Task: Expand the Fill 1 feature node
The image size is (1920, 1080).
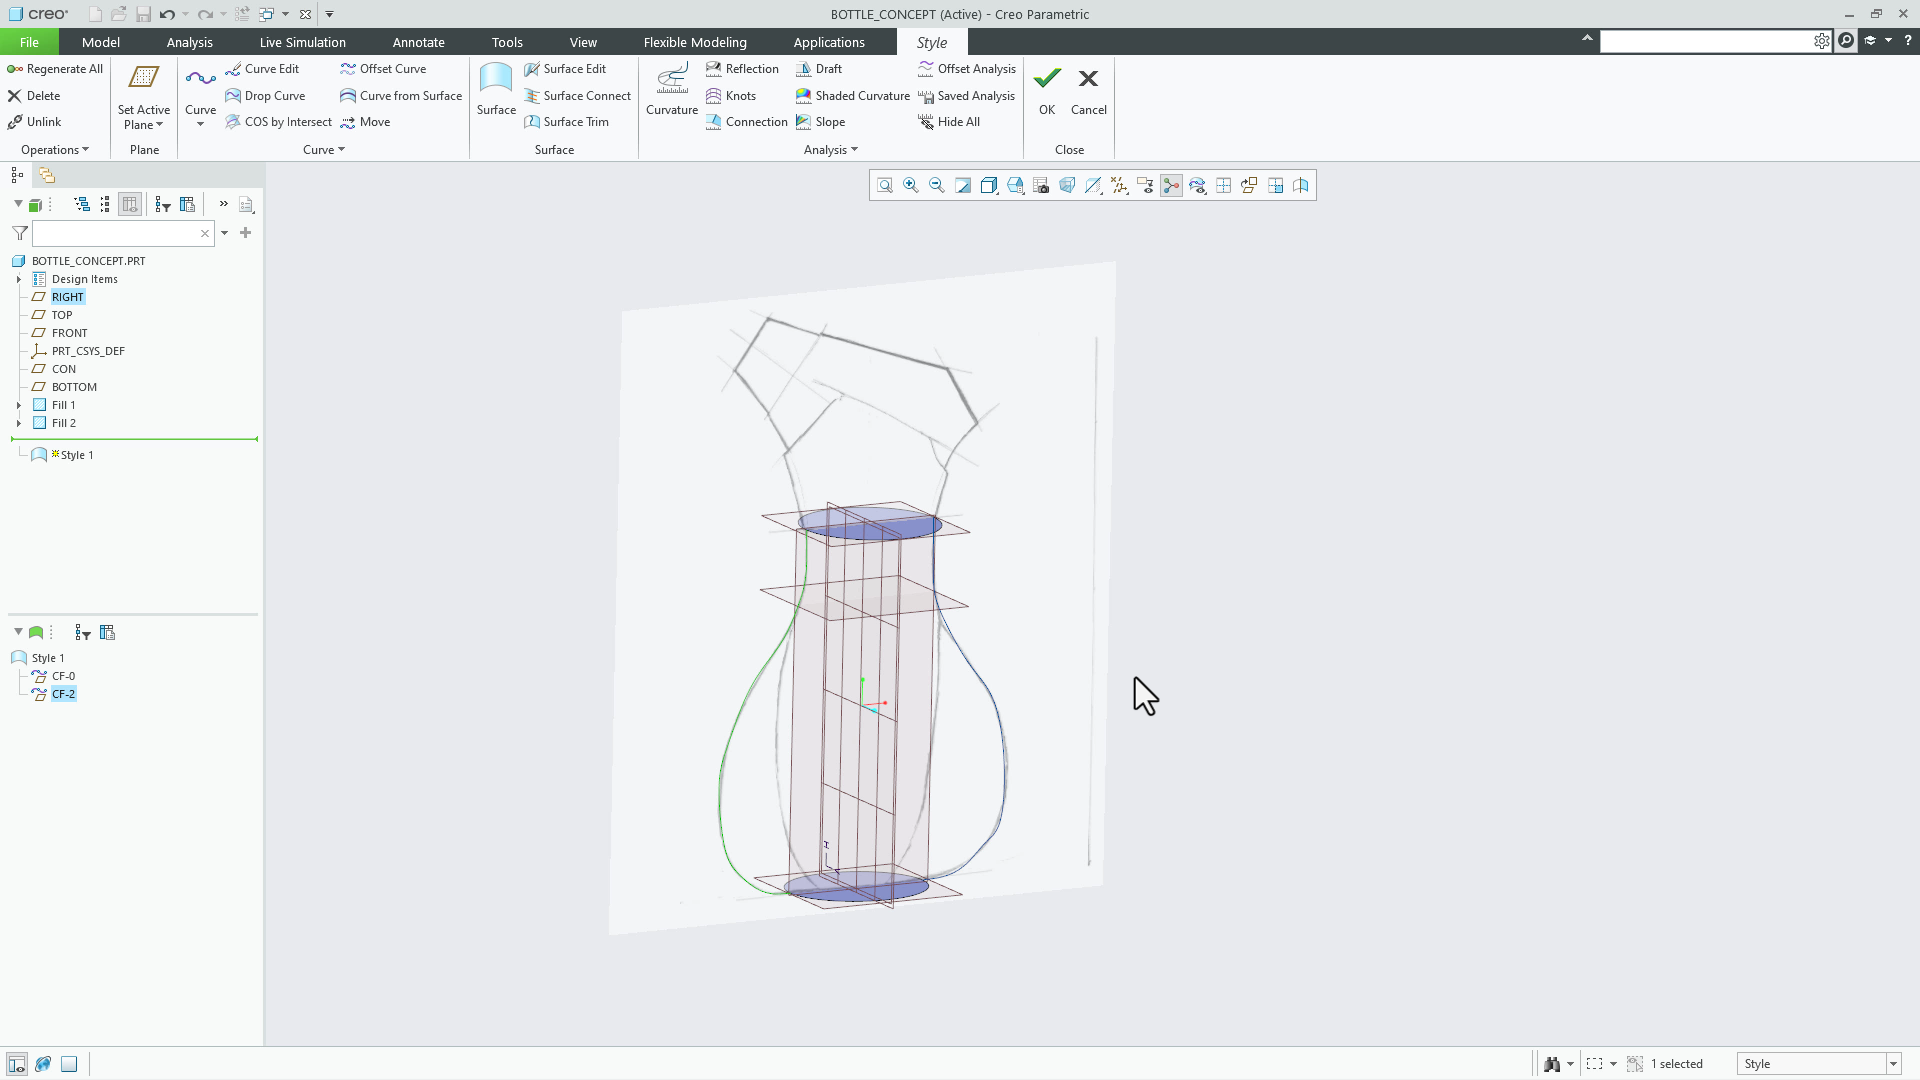Action: tap(19, 406)
